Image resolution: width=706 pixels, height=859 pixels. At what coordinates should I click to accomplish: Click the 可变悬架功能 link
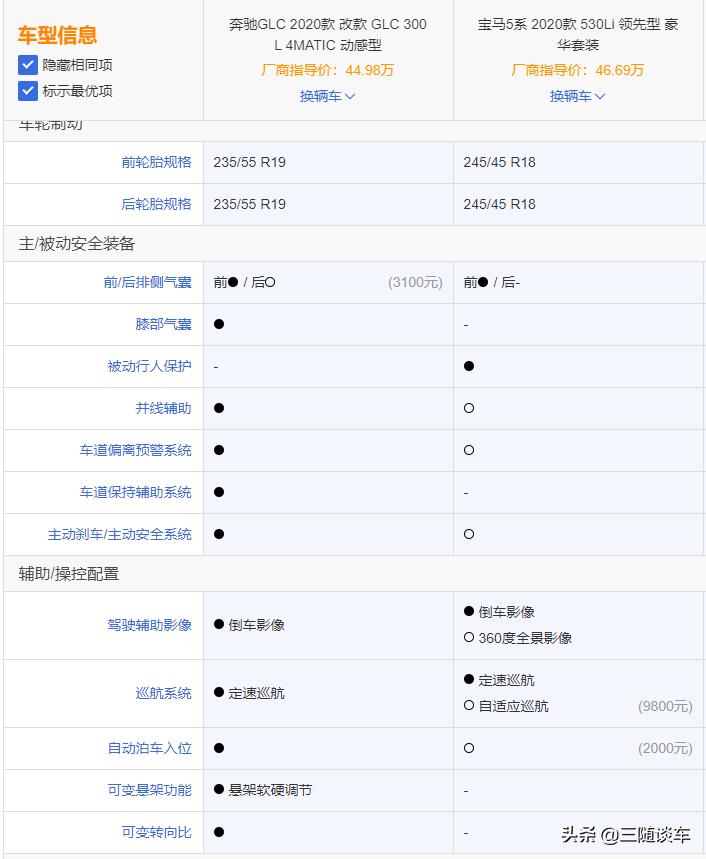pyautogui.click(x=150, y=791)
